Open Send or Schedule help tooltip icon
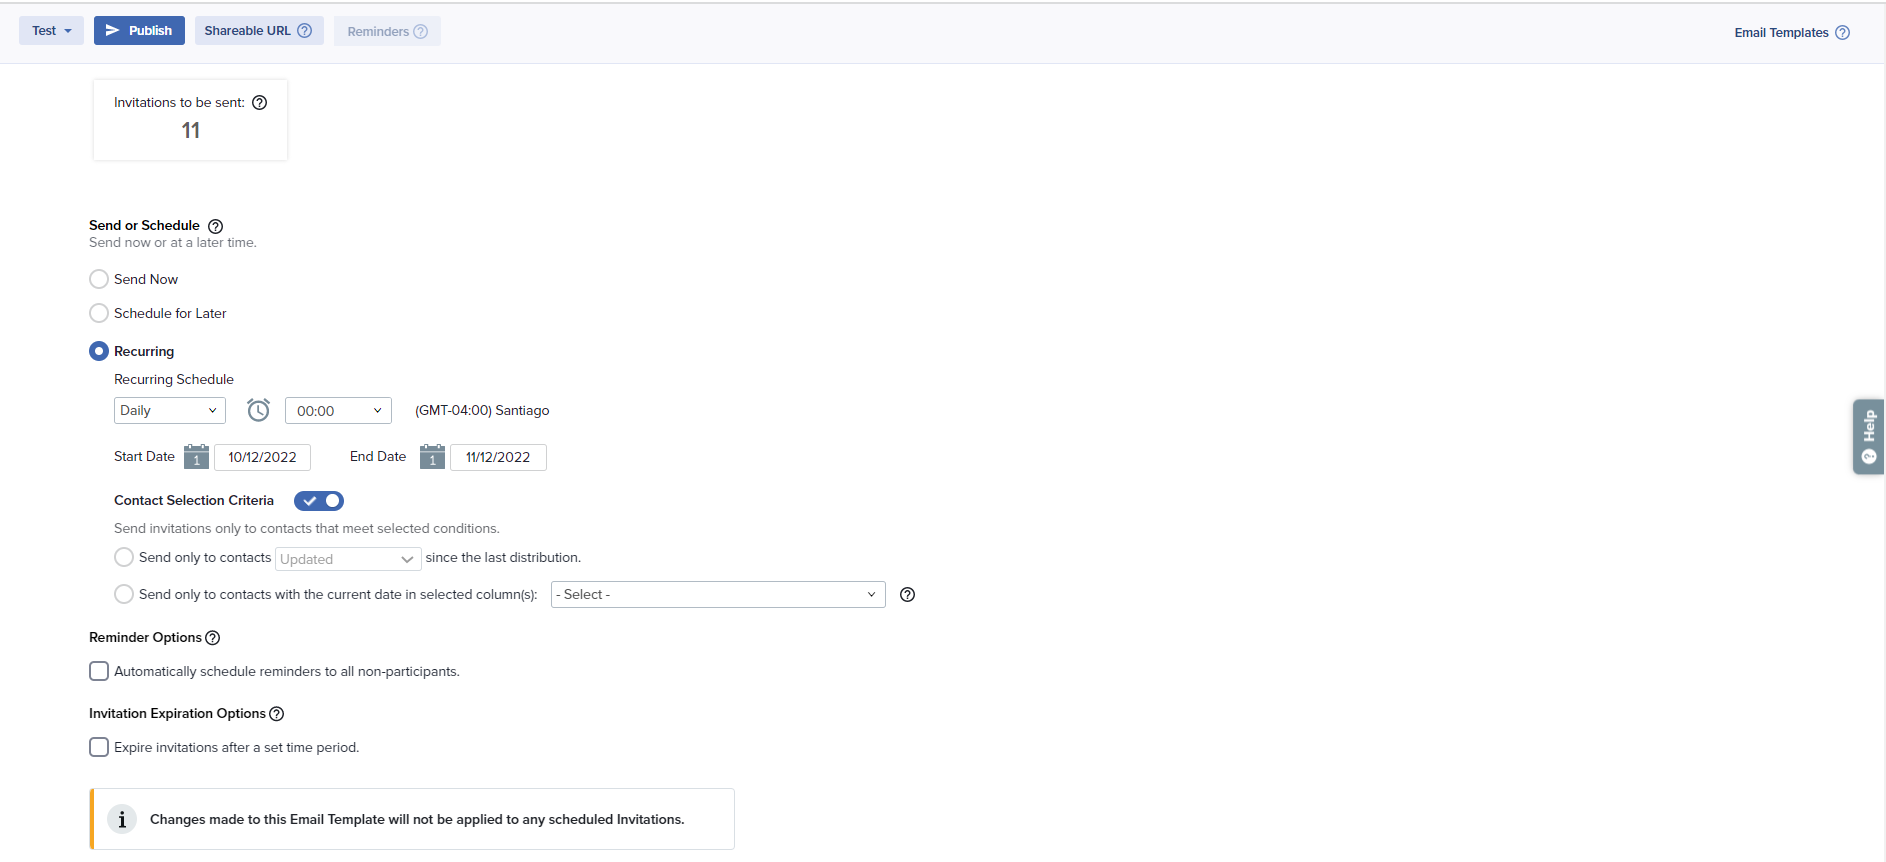 215,226
